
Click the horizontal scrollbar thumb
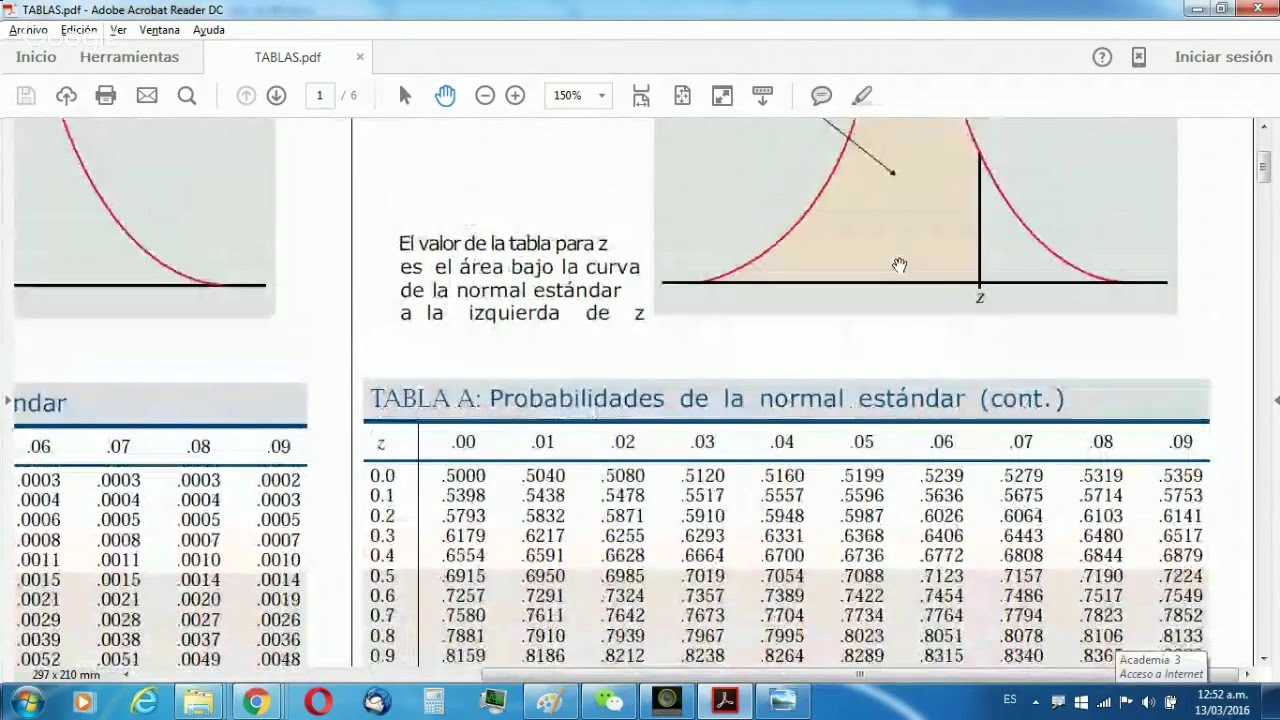coord(859,674)
